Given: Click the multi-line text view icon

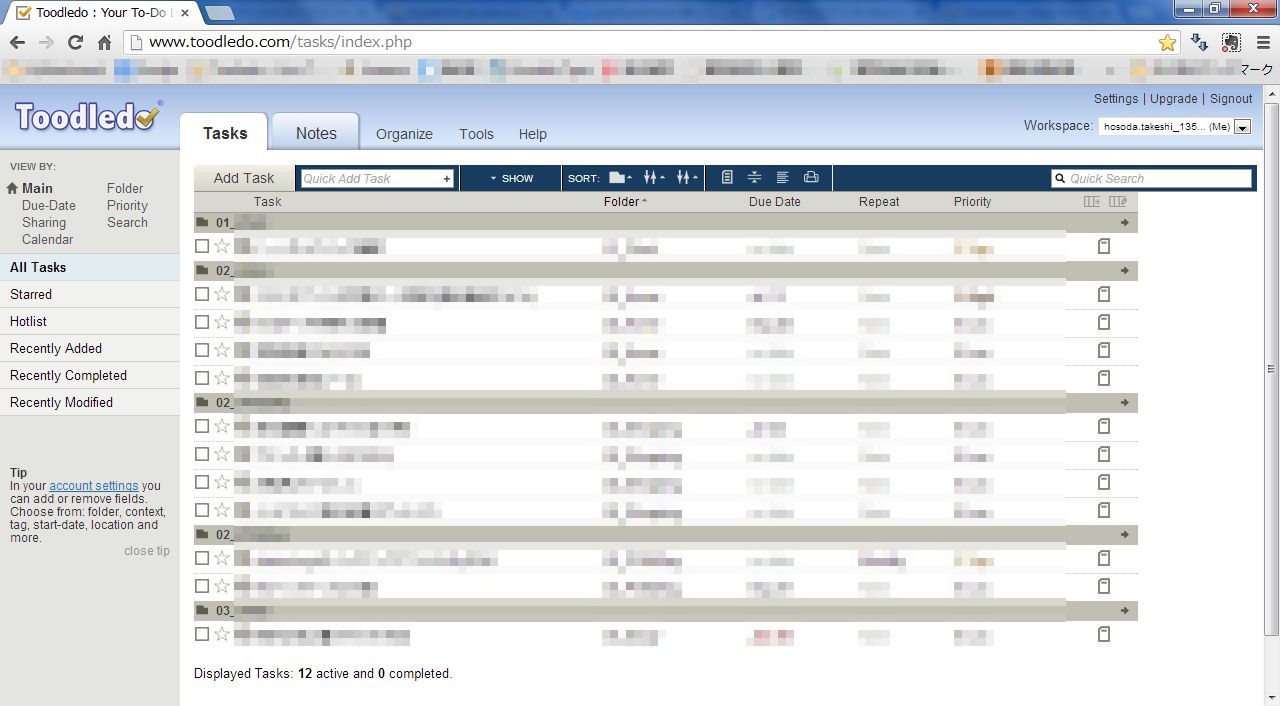Looking at the screenshot, I should tap(783, 178).
